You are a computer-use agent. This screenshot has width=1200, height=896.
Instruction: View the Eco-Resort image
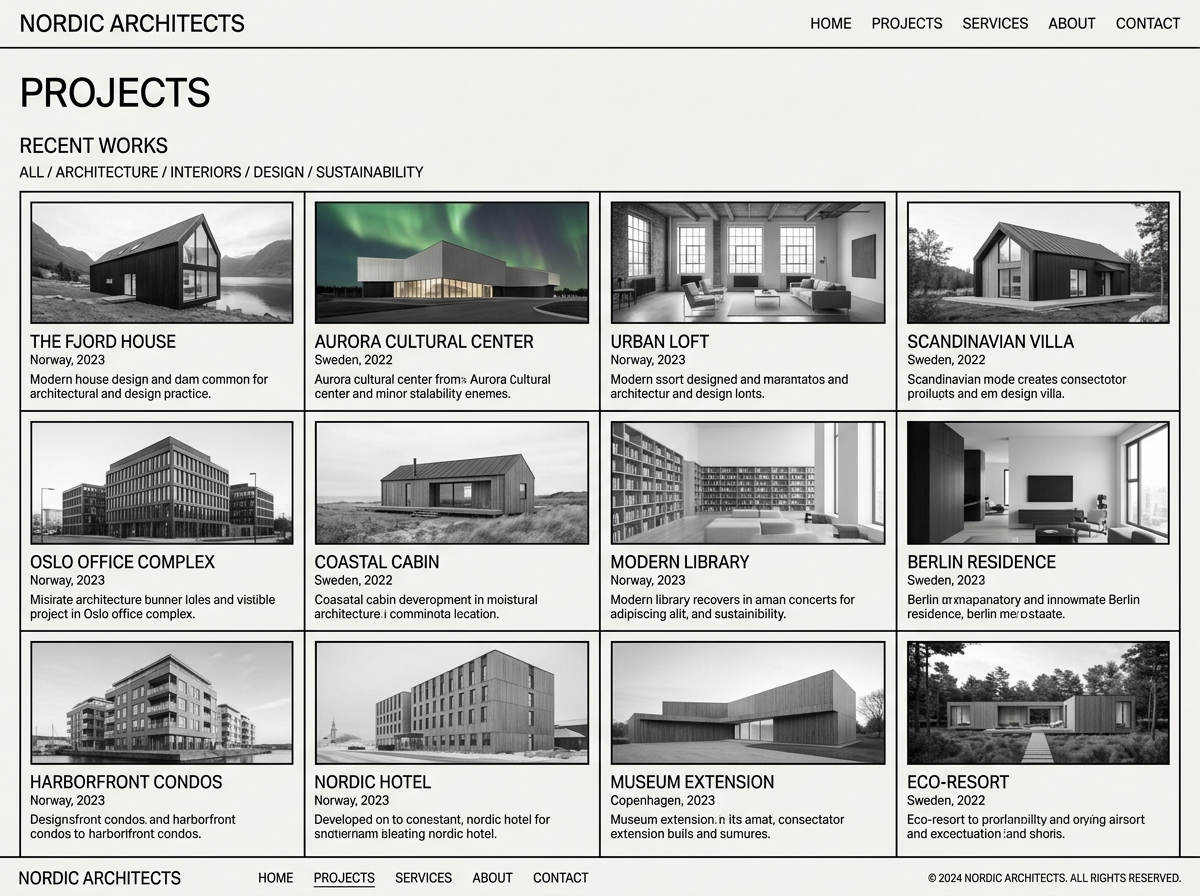(1038, 703)
